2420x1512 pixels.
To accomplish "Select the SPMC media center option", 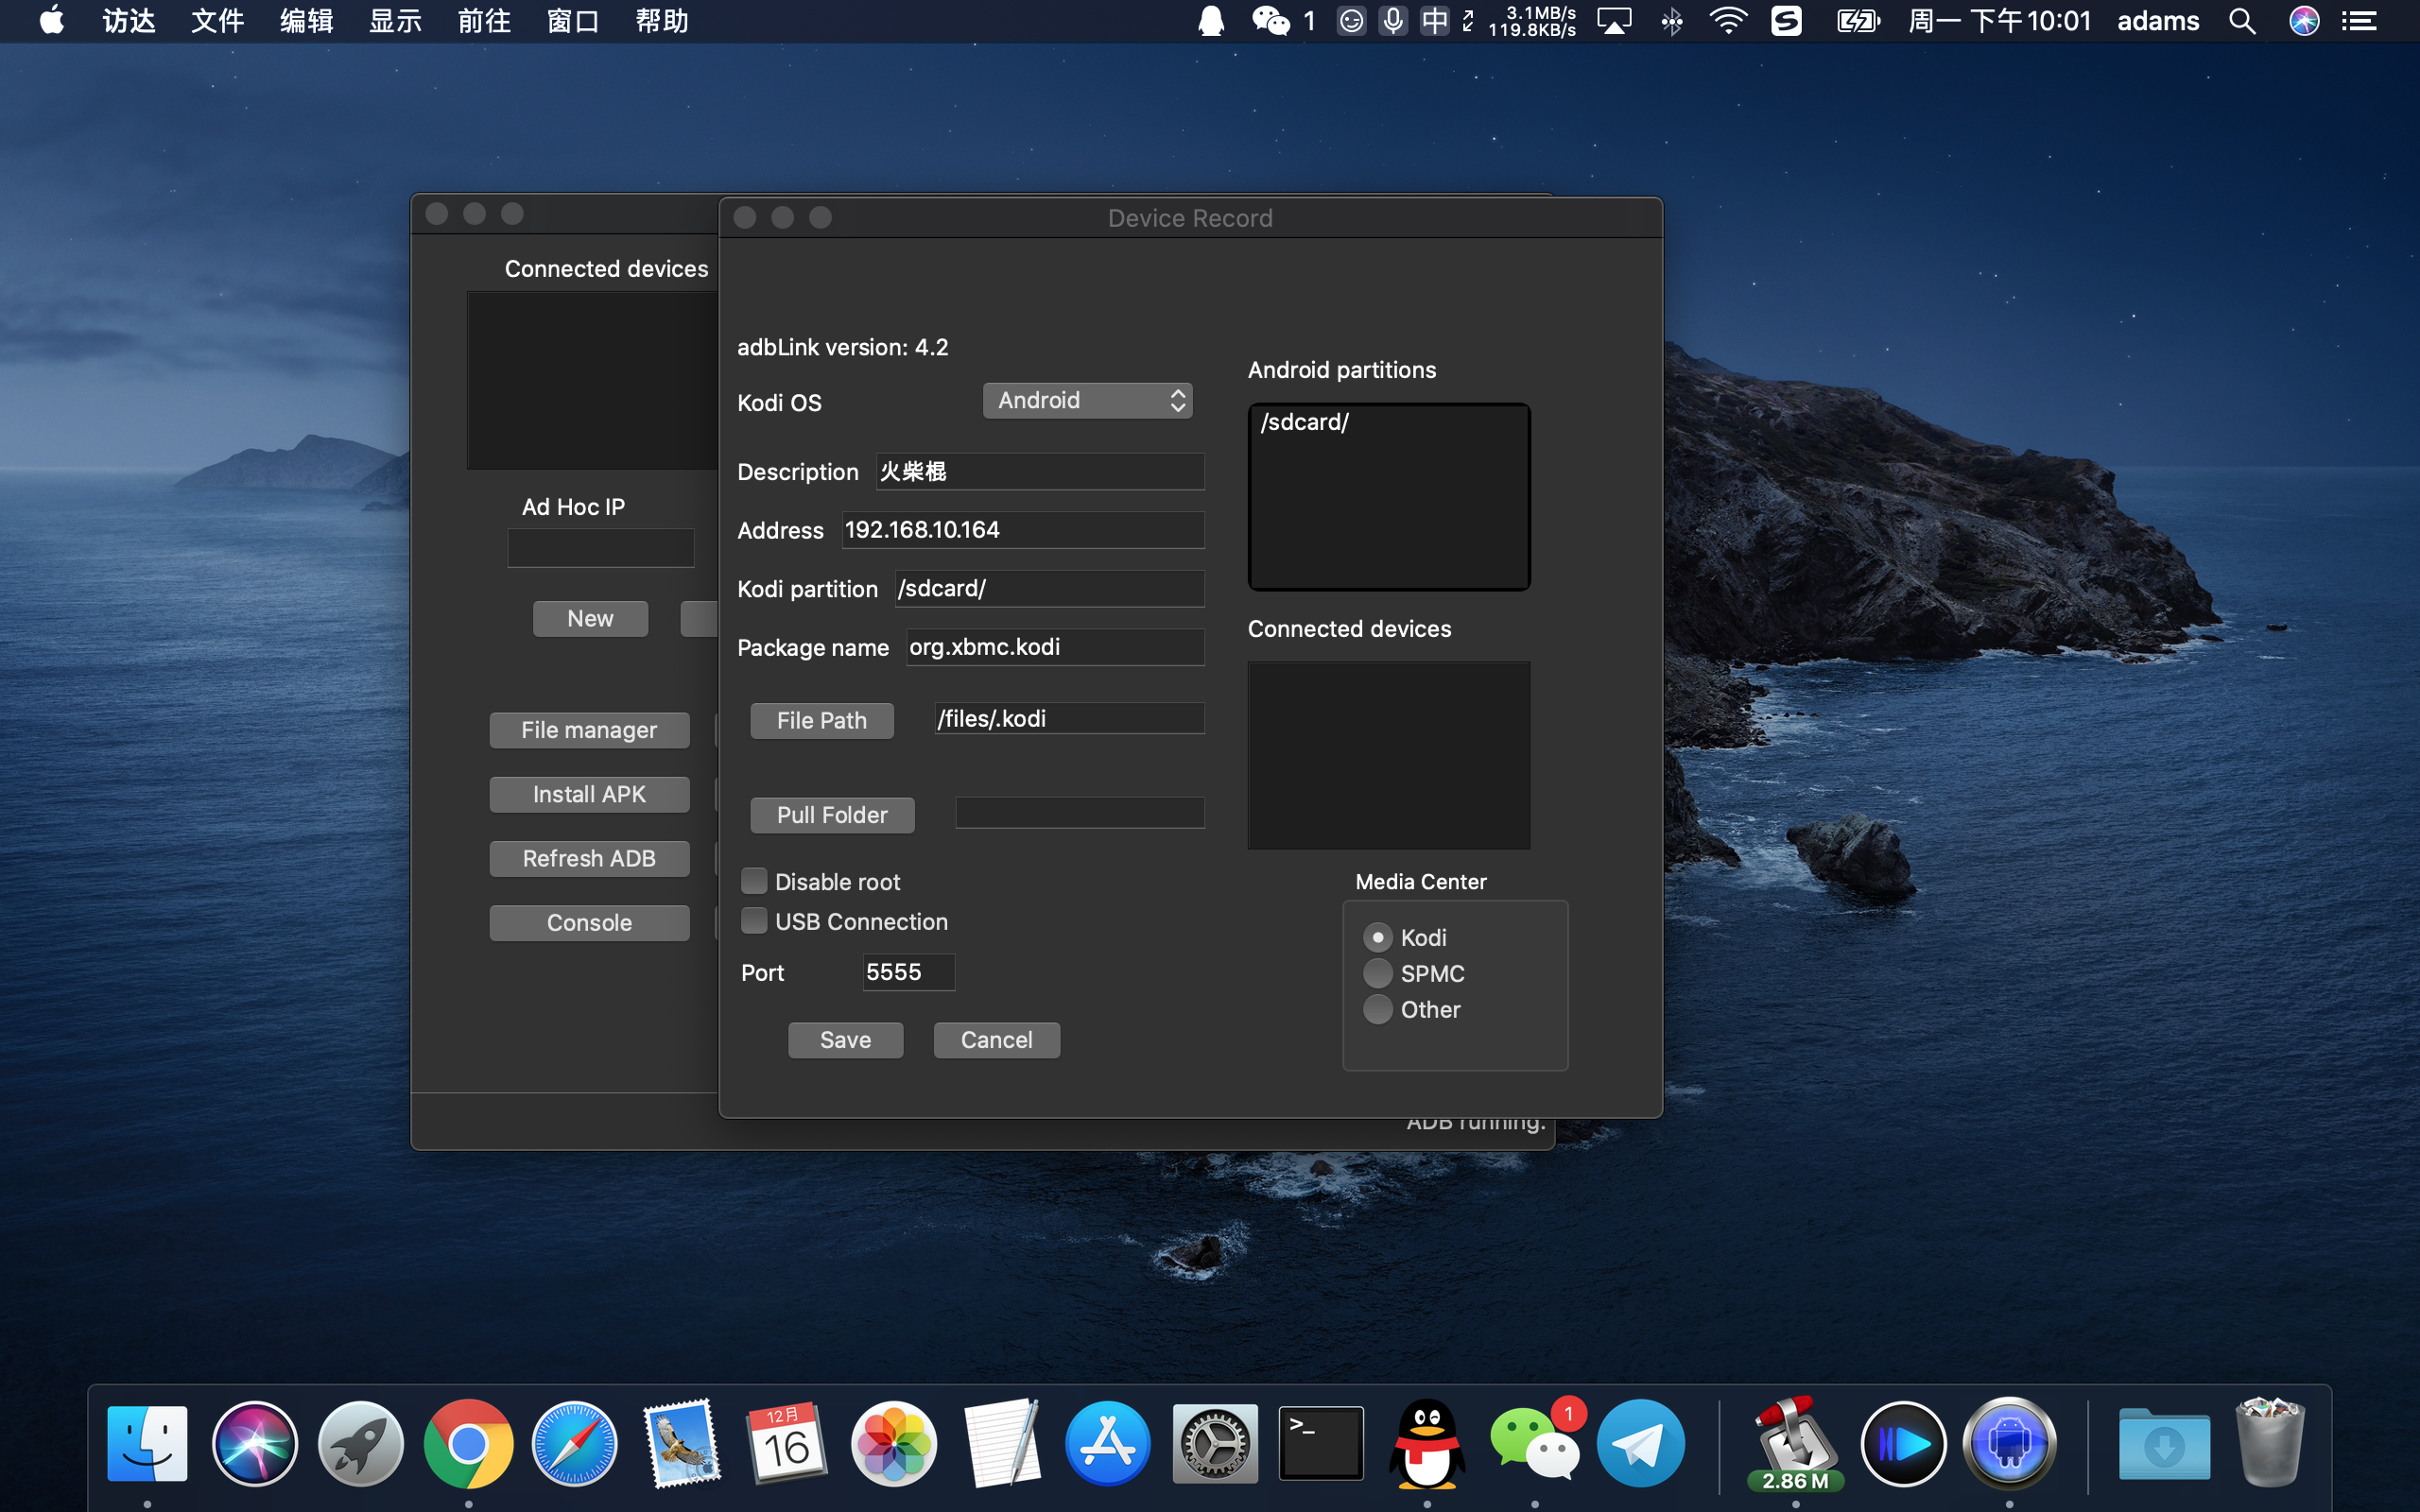I will click(x=1378, y=973).
